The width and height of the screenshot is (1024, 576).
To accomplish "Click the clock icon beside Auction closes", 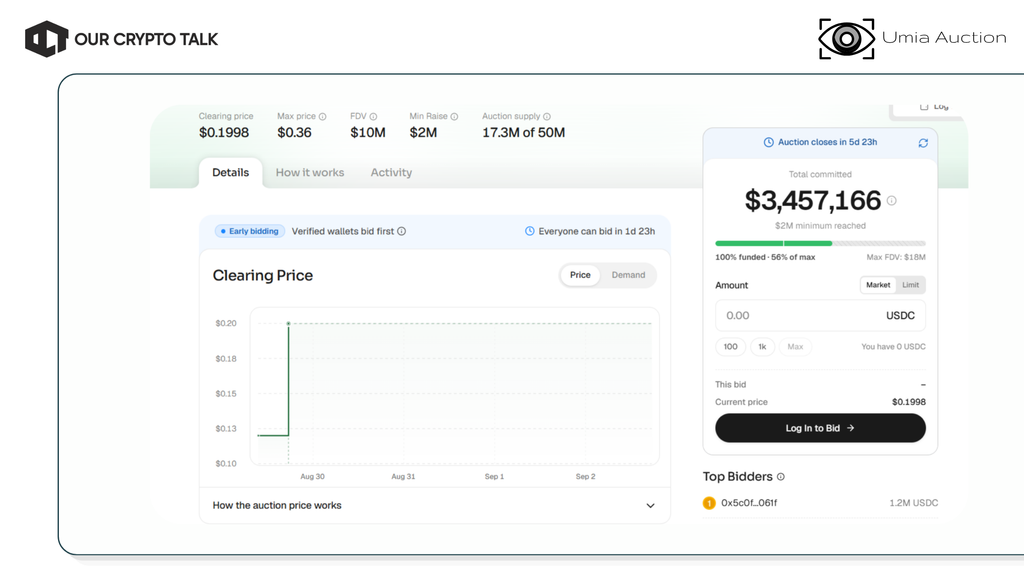I will tap(769, 142).
